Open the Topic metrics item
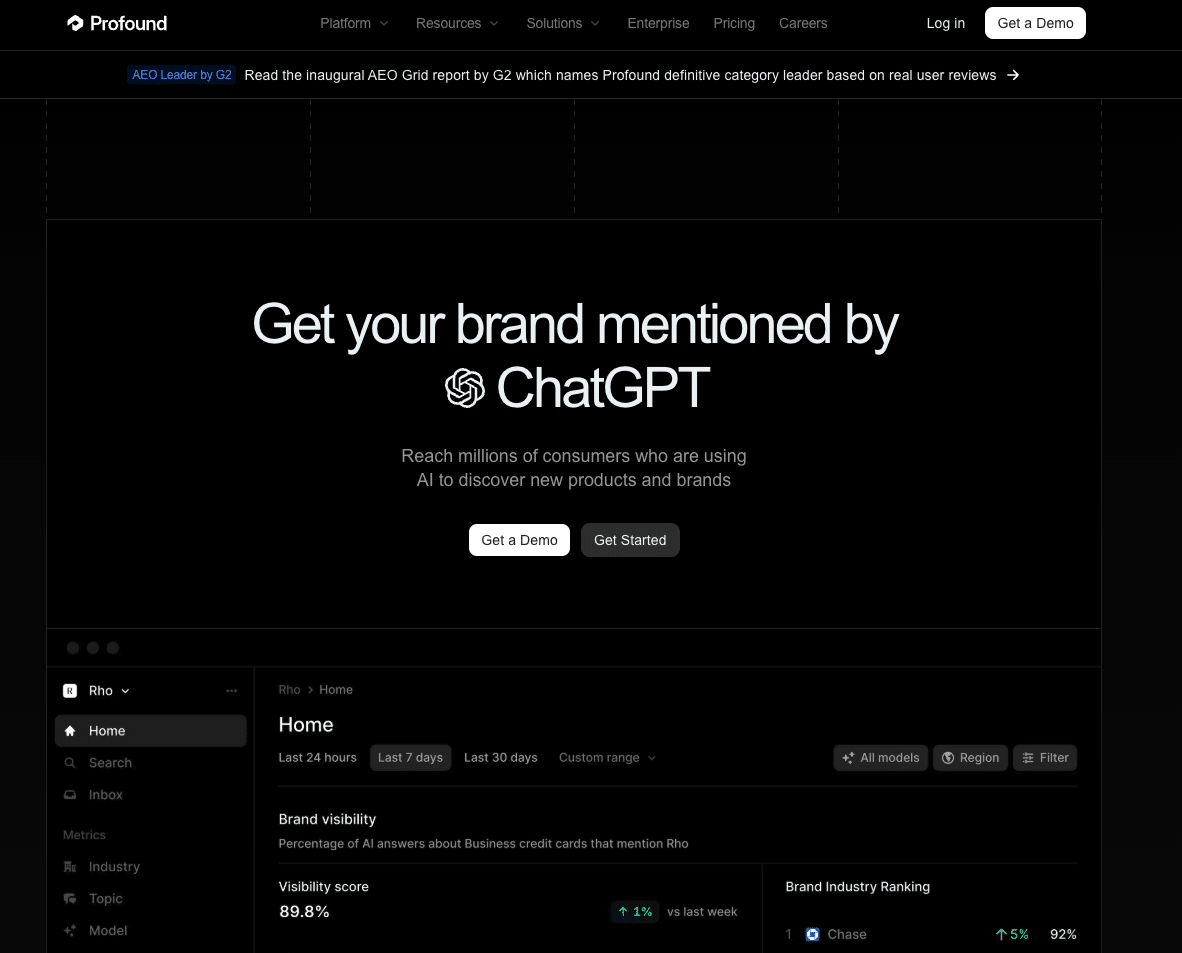 click(151, 899)
